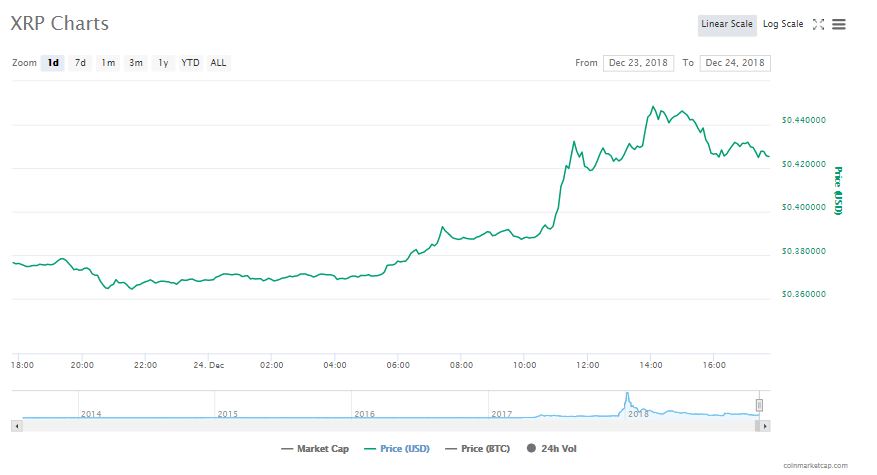Viewport: 877px width, 475px height.
Task: Click the XRP Charts heading
Action: point(60,23)
